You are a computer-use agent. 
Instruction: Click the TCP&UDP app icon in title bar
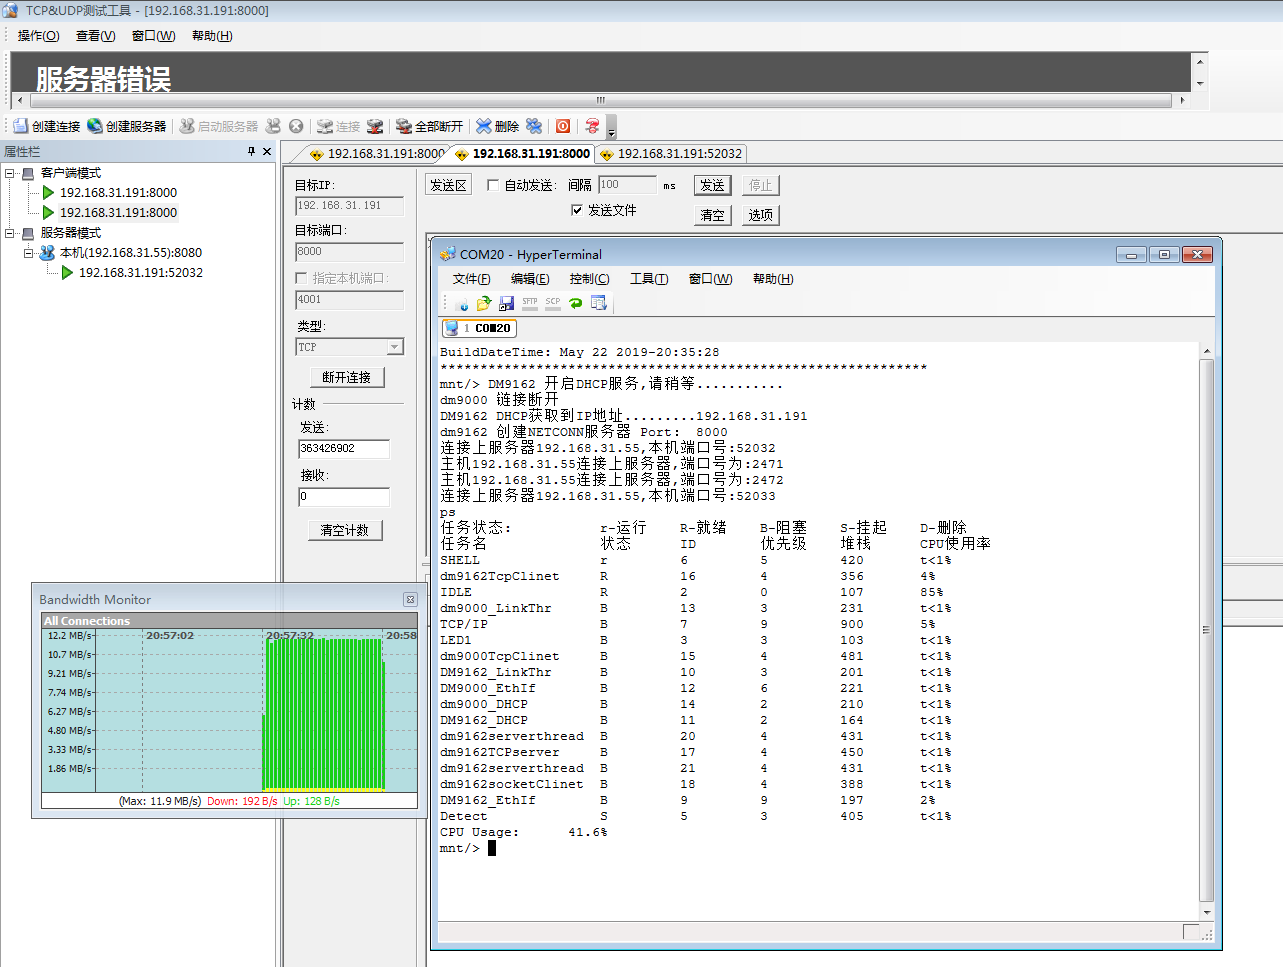coord(10,10)
